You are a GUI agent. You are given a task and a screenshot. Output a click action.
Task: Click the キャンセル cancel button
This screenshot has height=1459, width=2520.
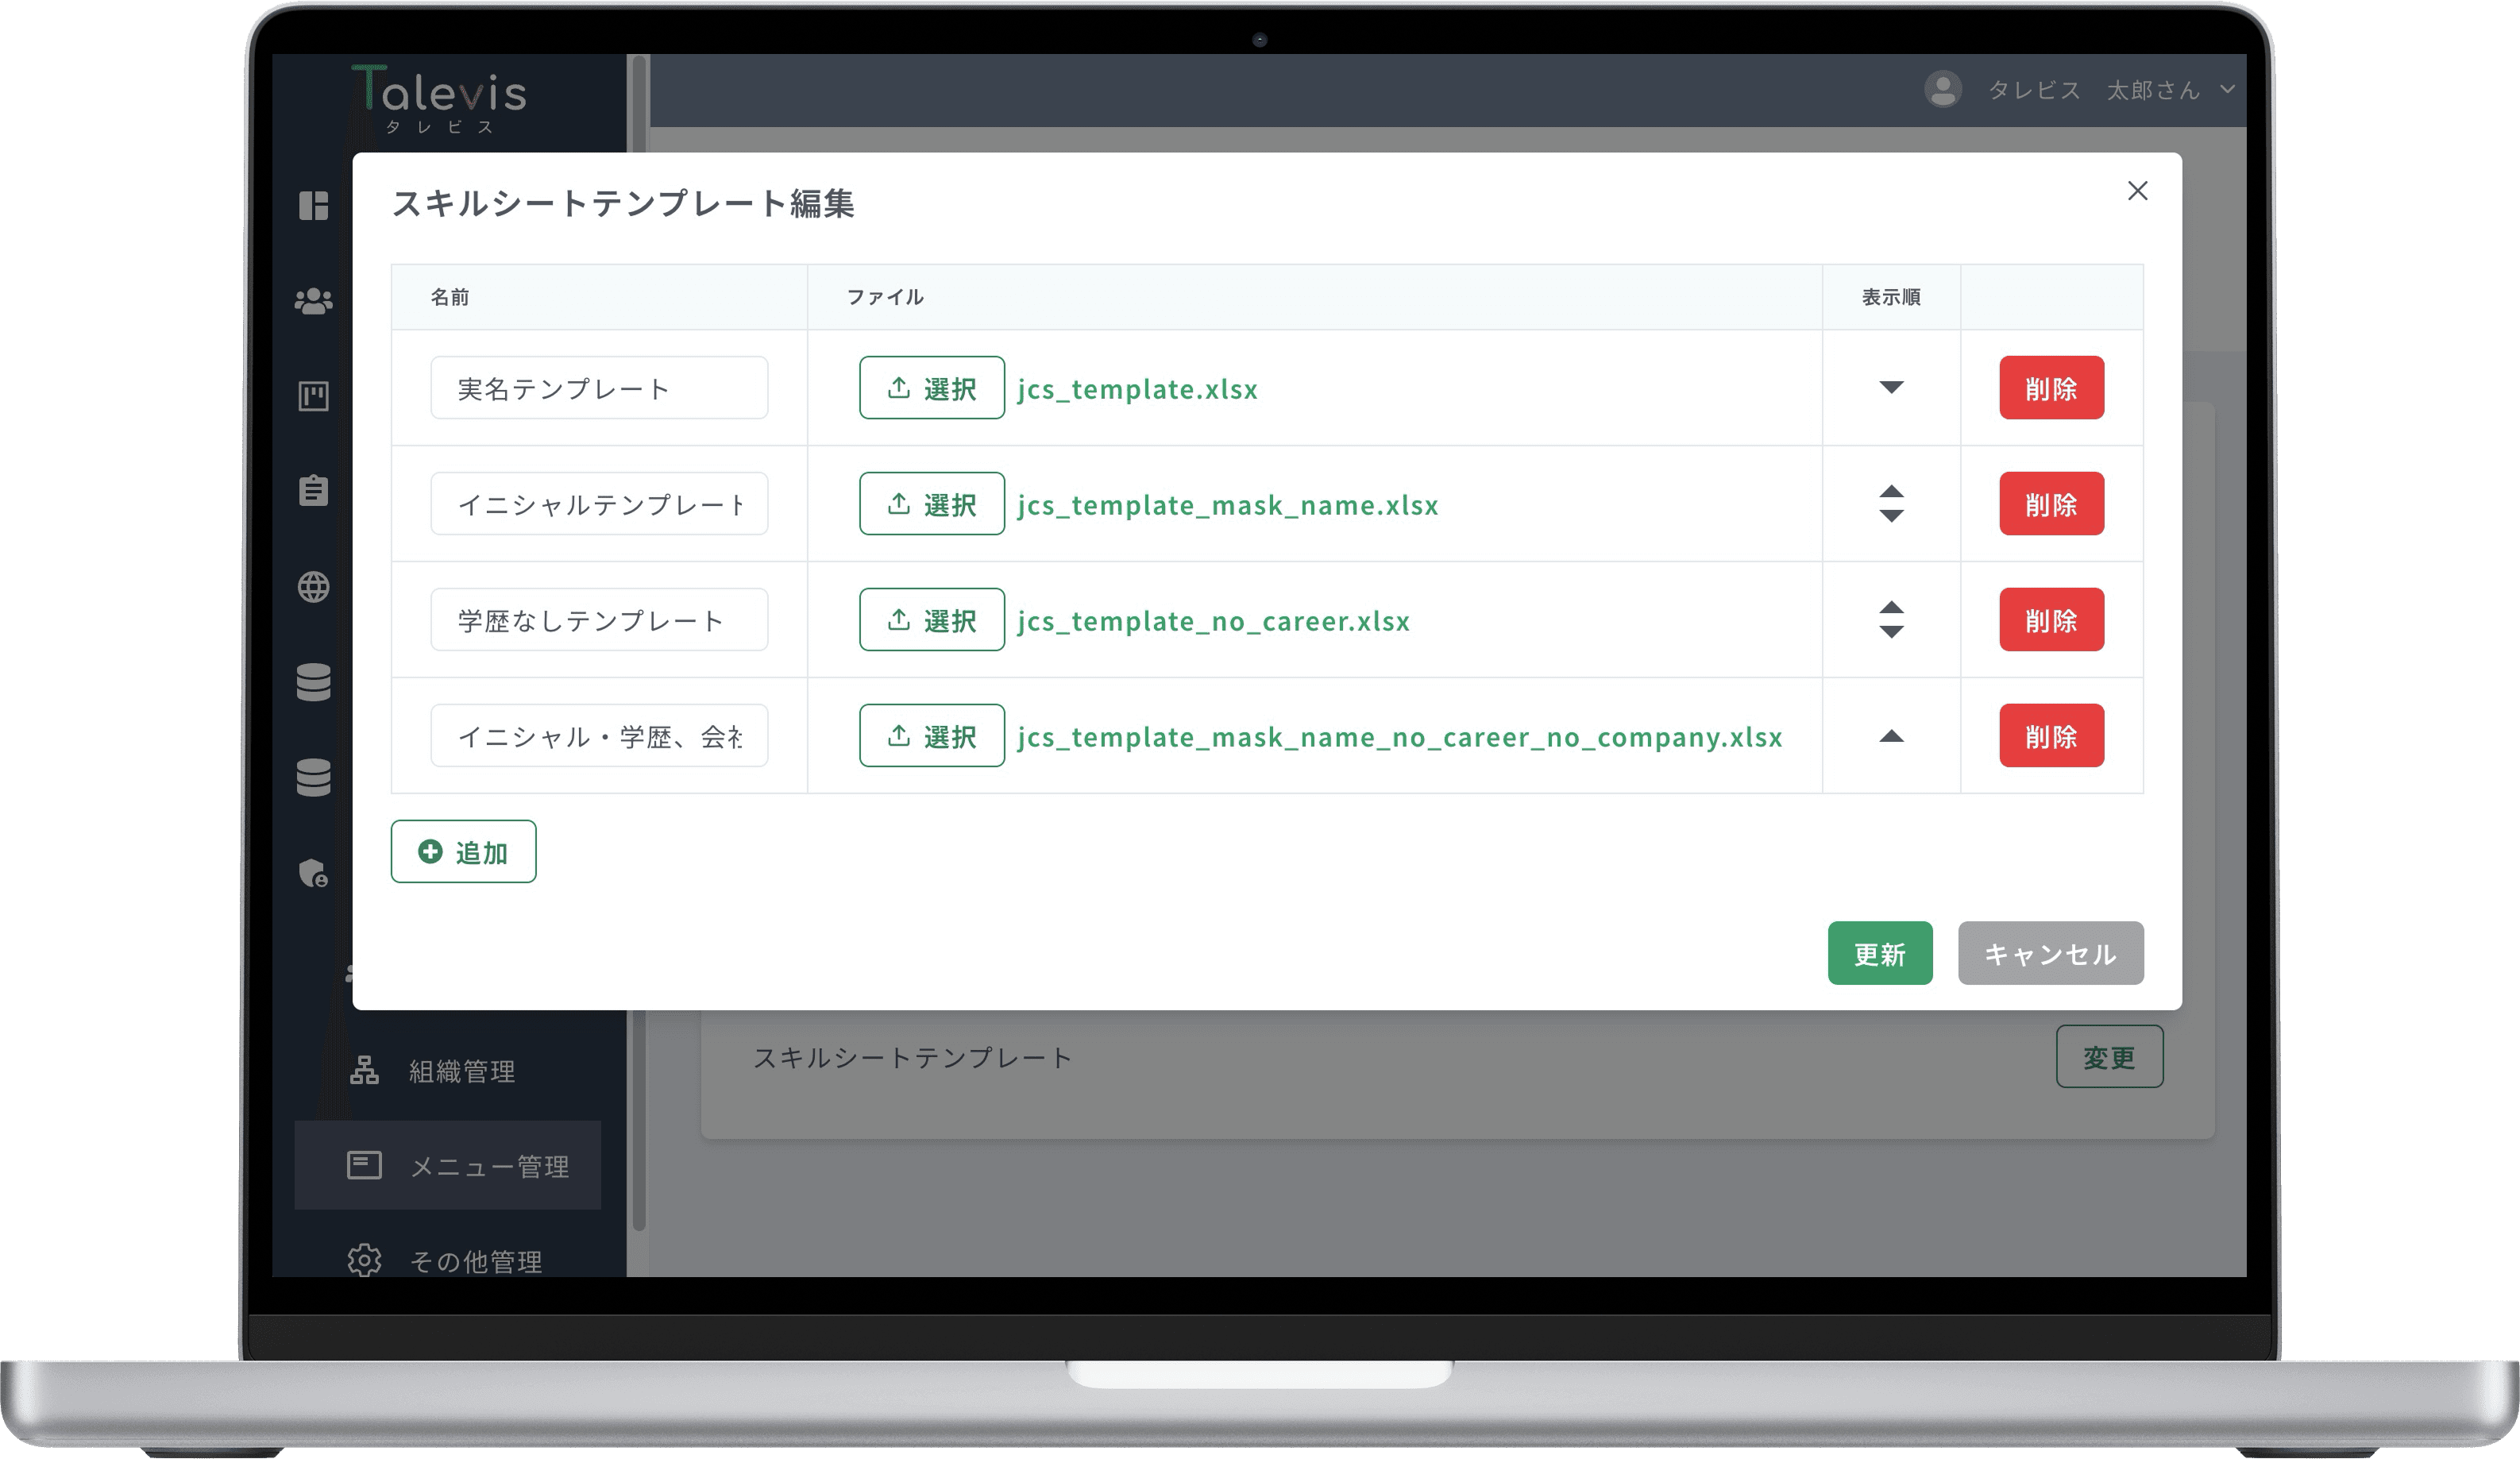click(x=2050, y=953)
